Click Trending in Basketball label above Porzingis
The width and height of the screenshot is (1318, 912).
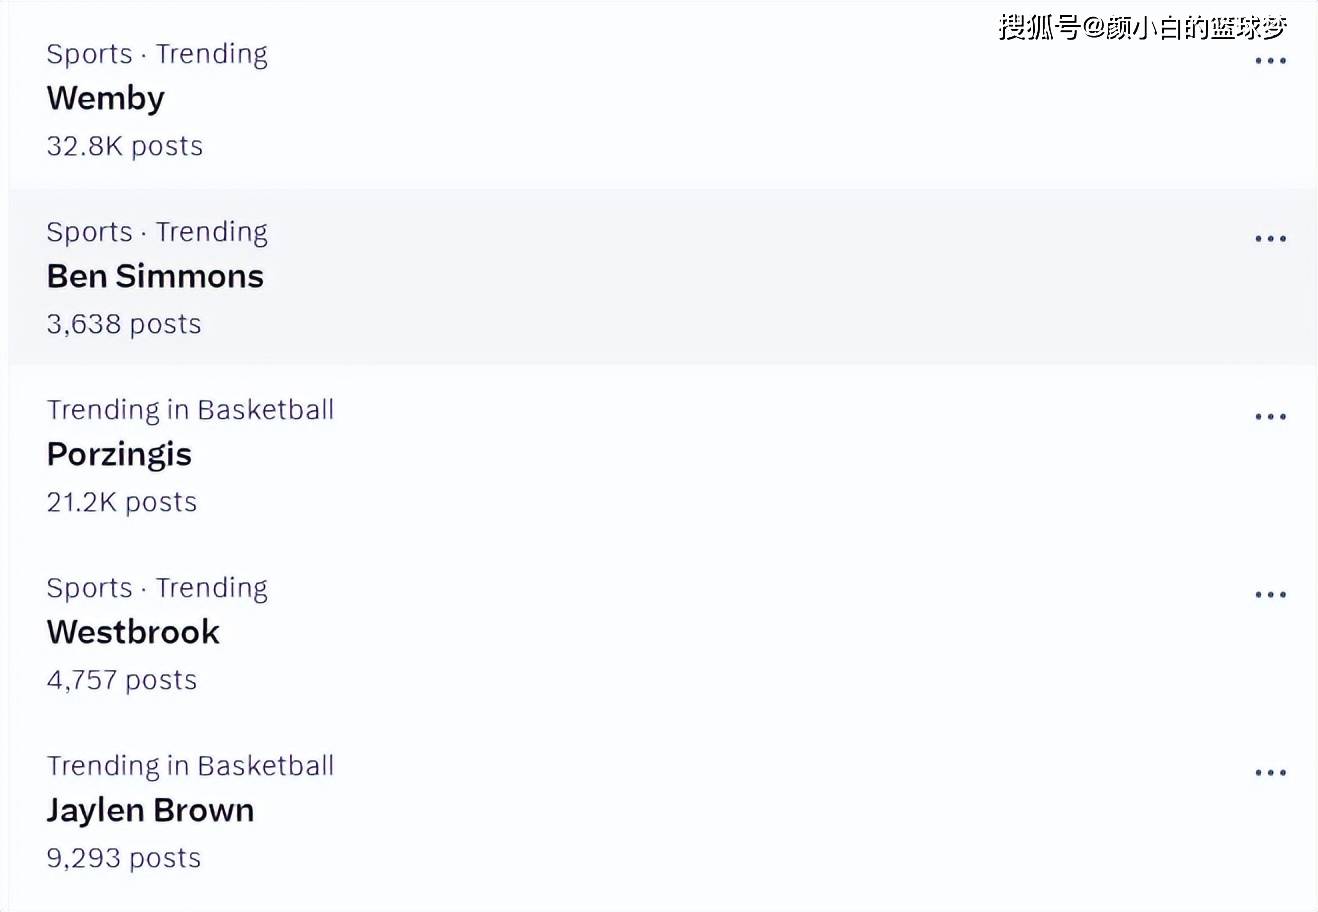[x=190, y=410]
